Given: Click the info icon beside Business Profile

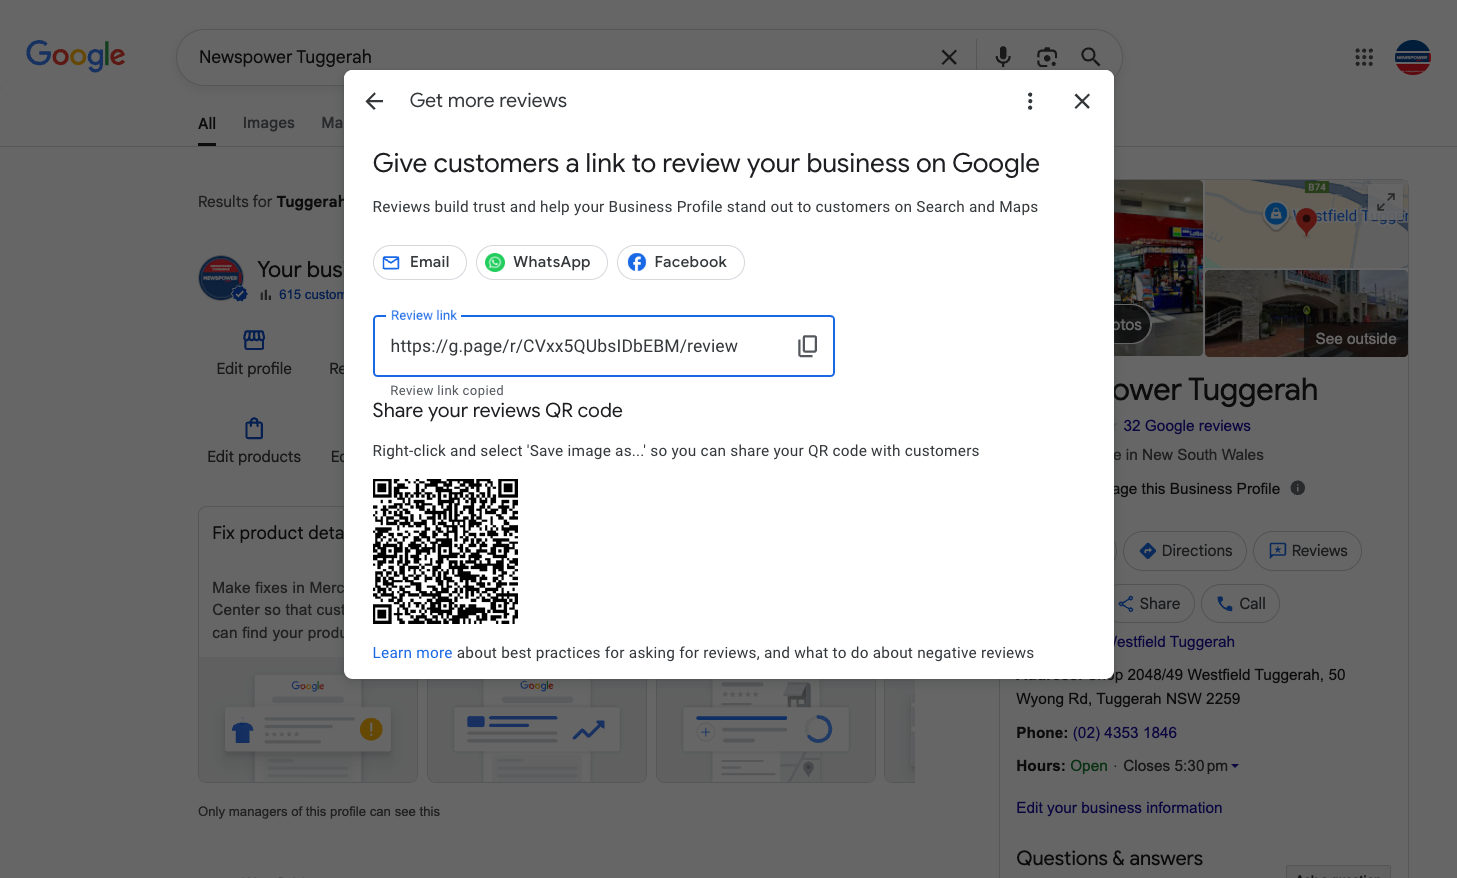Looking at the screenshot, I should point(1298,488).
